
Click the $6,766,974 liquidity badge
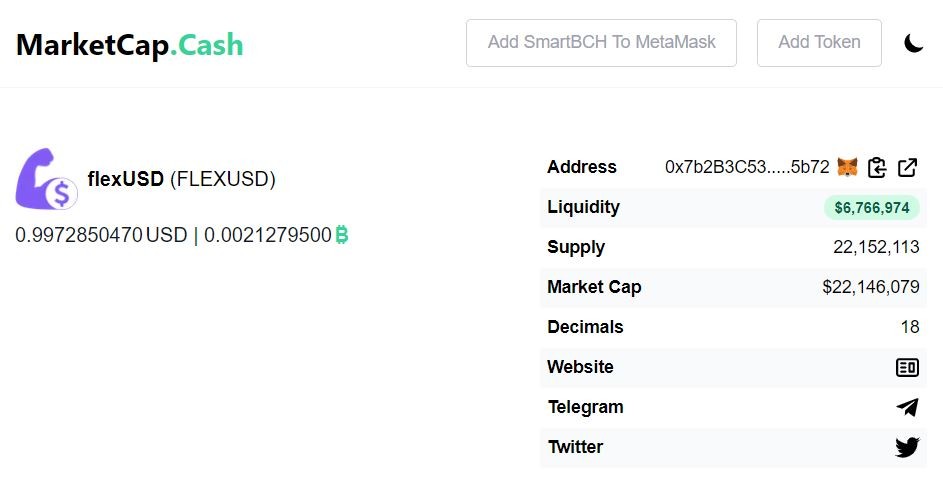[x=871, y=207]
